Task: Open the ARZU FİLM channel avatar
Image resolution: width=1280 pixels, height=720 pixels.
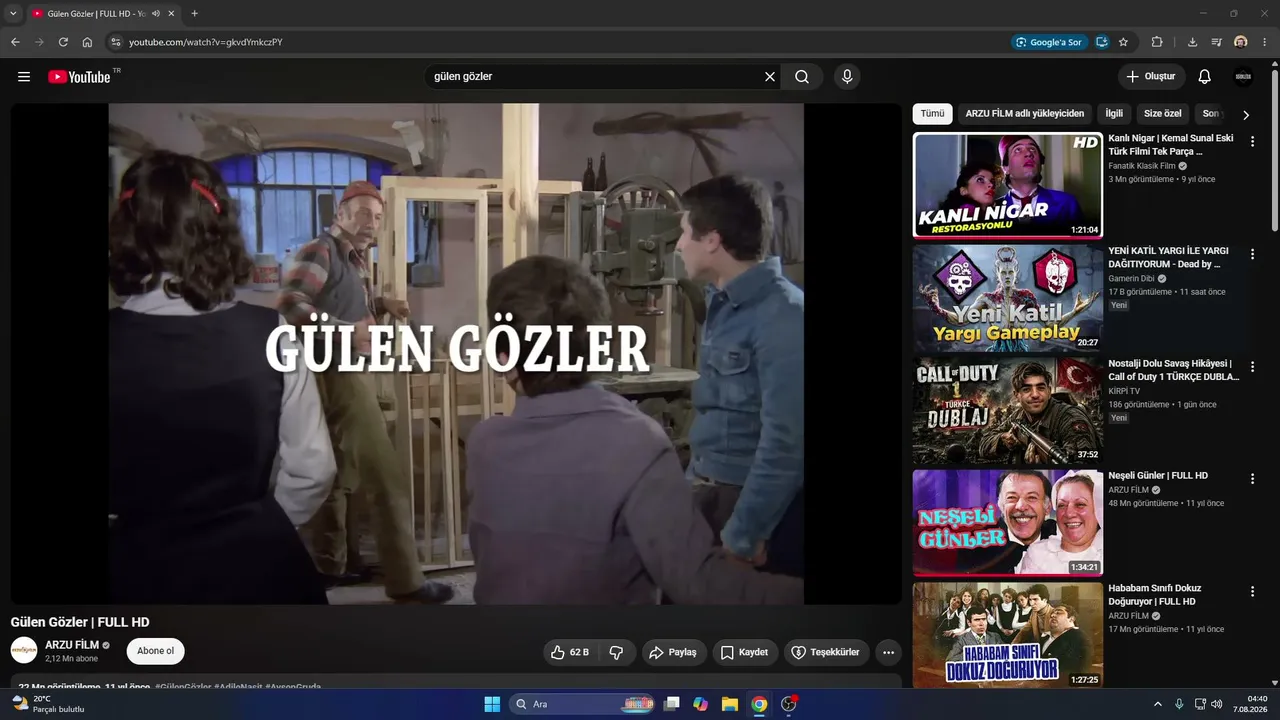Action: [24, 650]
